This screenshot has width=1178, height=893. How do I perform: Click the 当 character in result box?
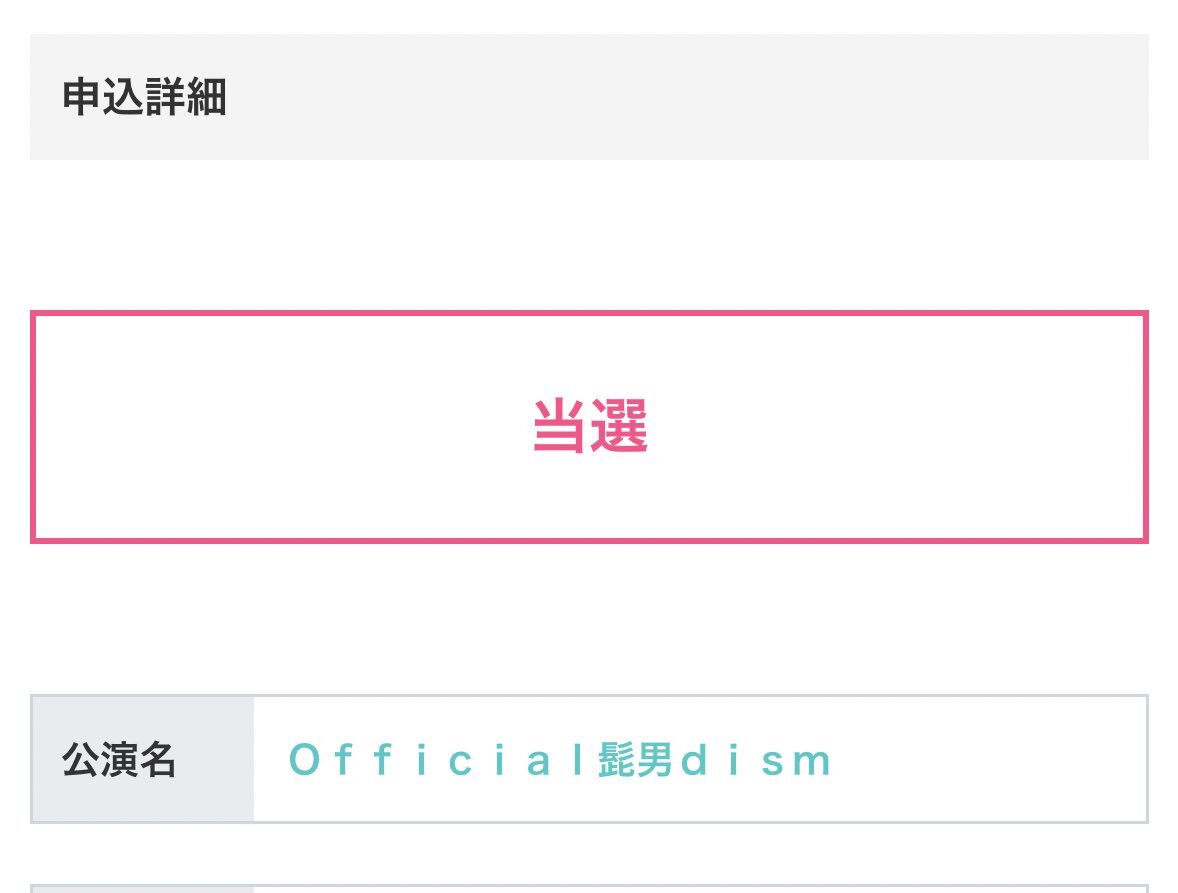(x=559, y=427)
